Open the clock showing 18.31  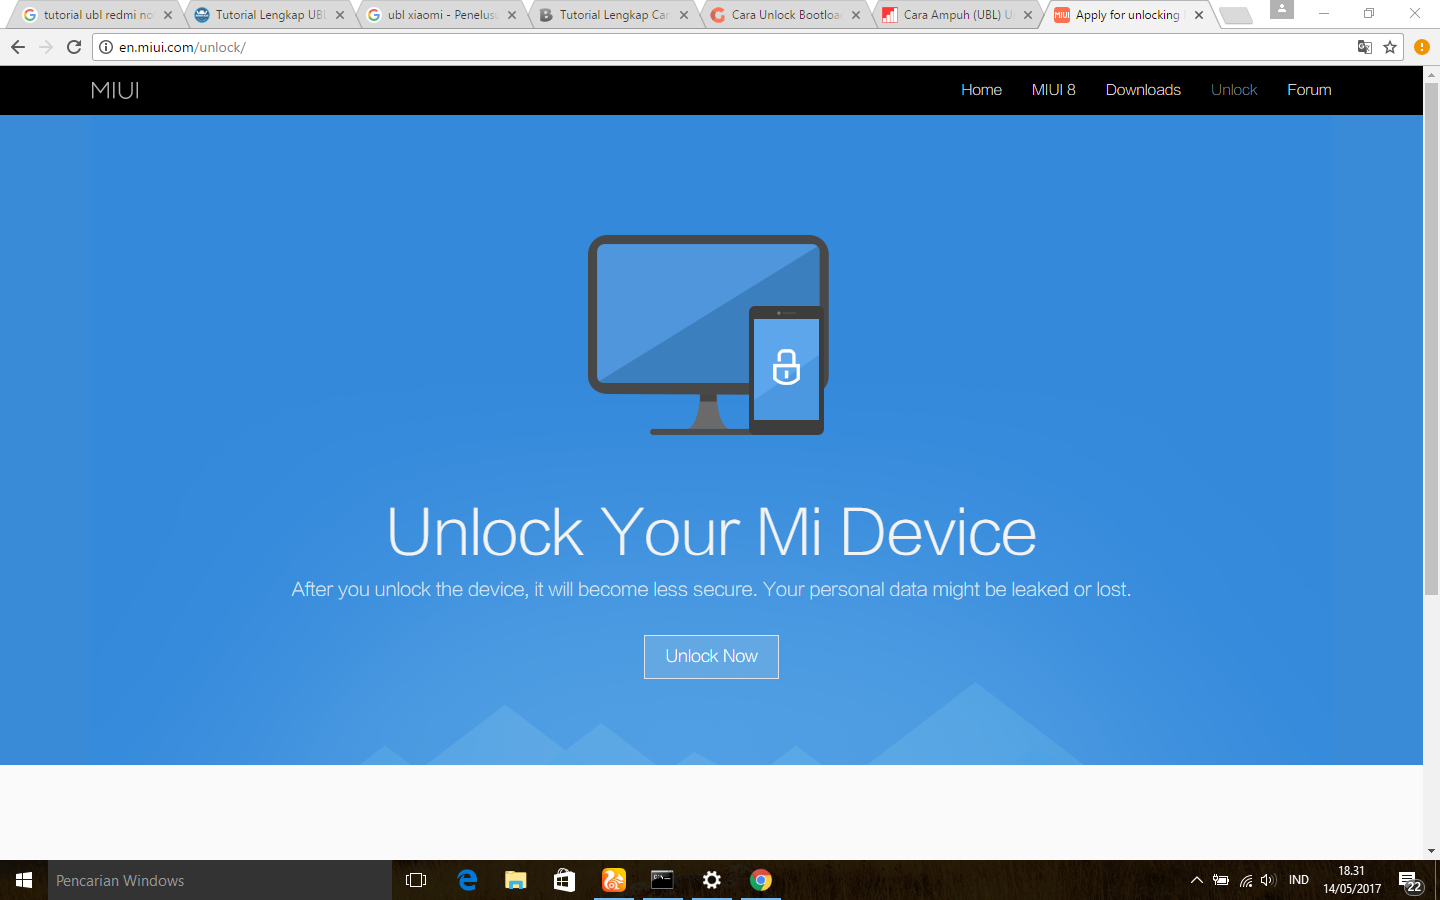[x=1352, y=880]
